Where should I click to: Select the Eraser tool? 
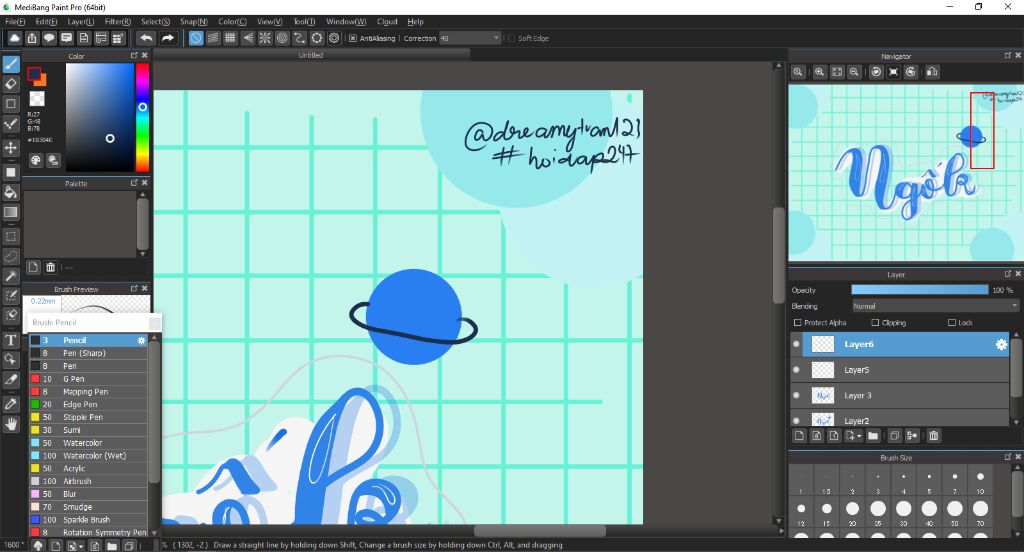coord(11,84)
